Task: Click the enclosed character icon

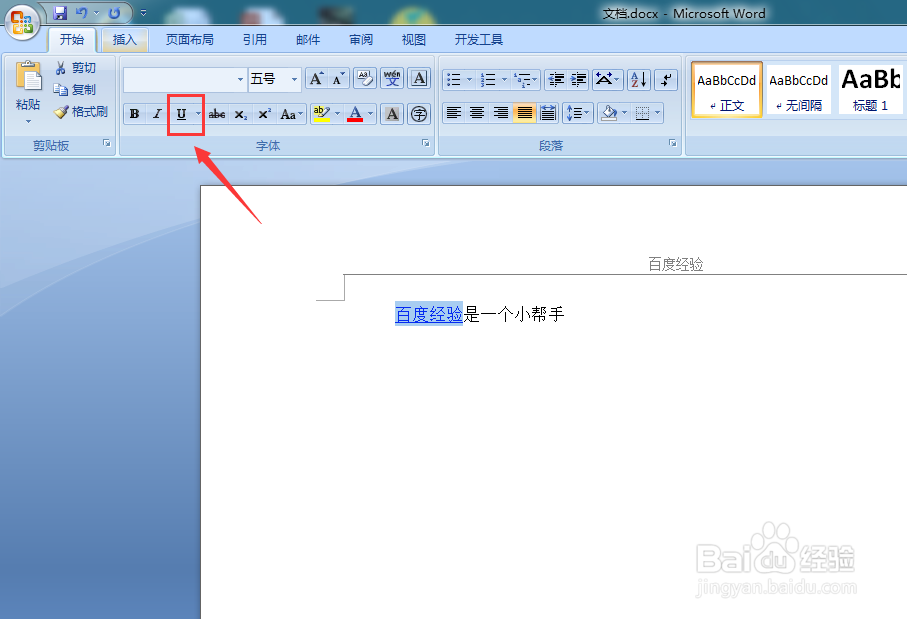Action: tap(419, 114)
